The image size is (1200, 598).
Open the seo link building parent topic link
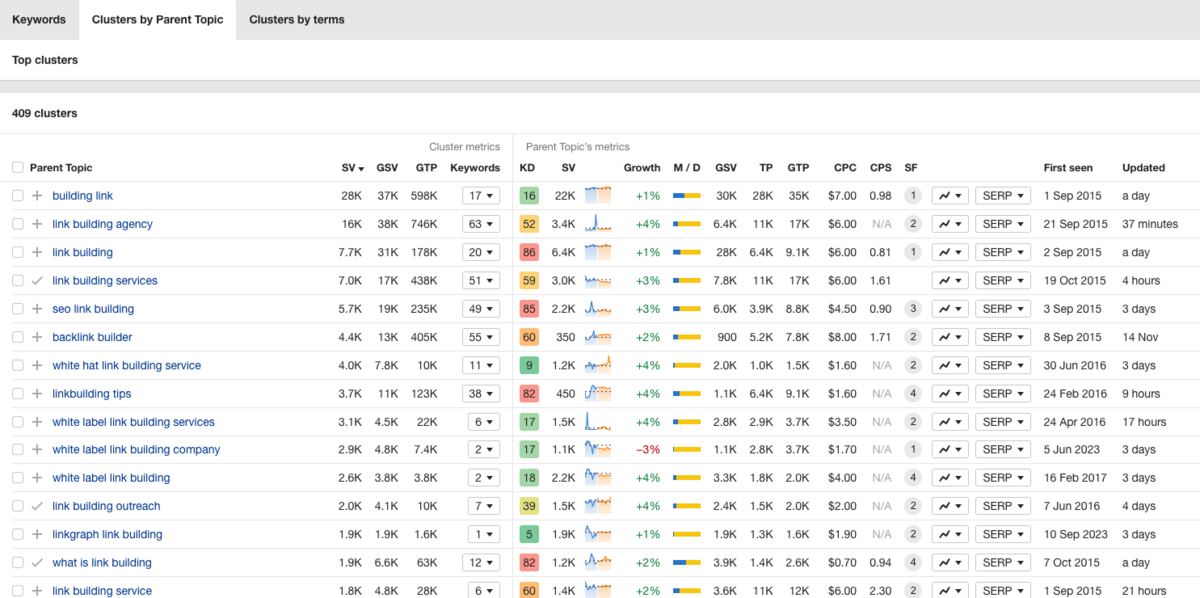click(93, 309)
